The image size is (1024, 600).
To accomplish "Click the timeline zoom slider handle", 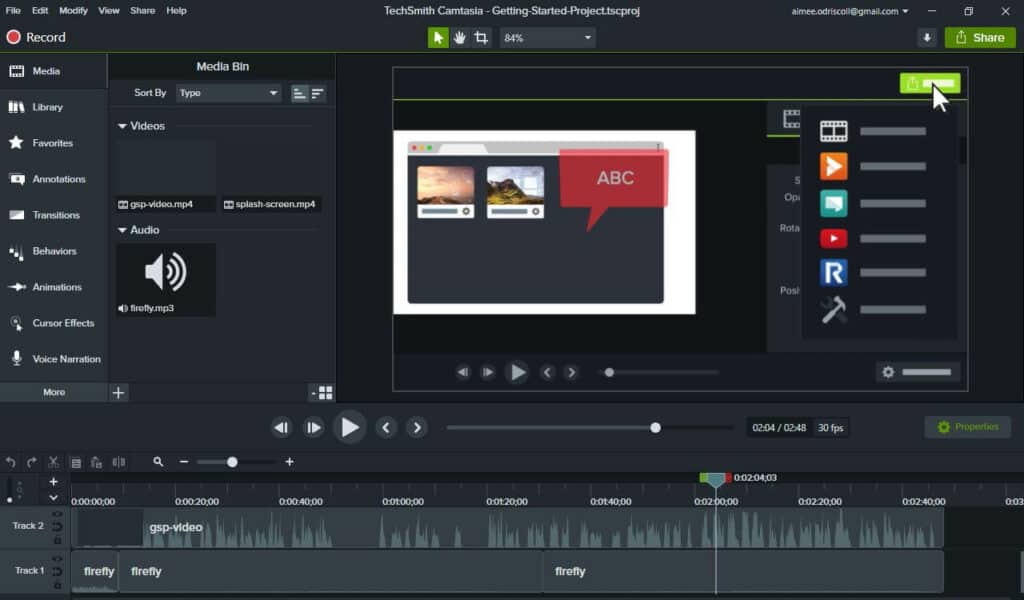I will [232, 462].
